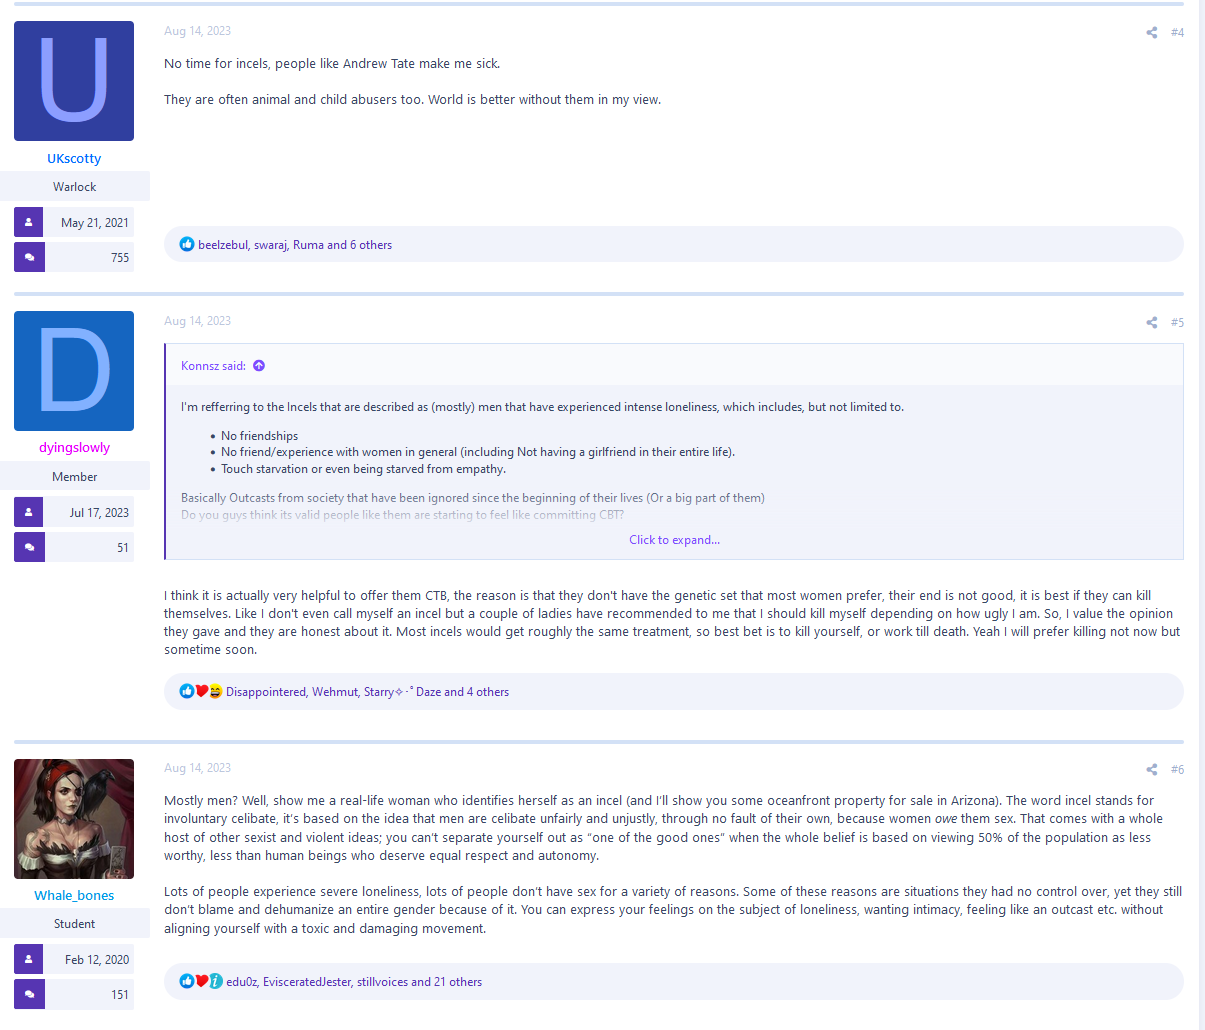
Task: Click the share icon on post #4
Action: click(1151, 33)
